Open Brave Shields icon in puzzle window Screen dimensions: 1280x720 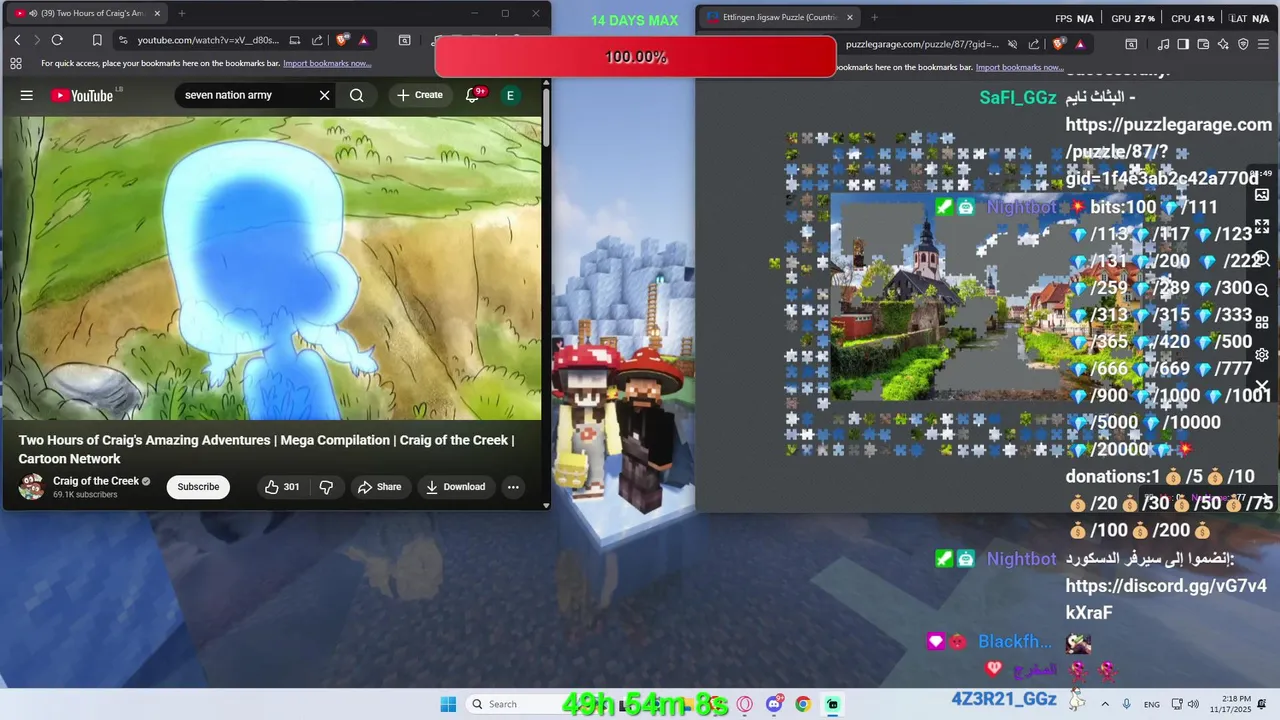click(1059, 44)
